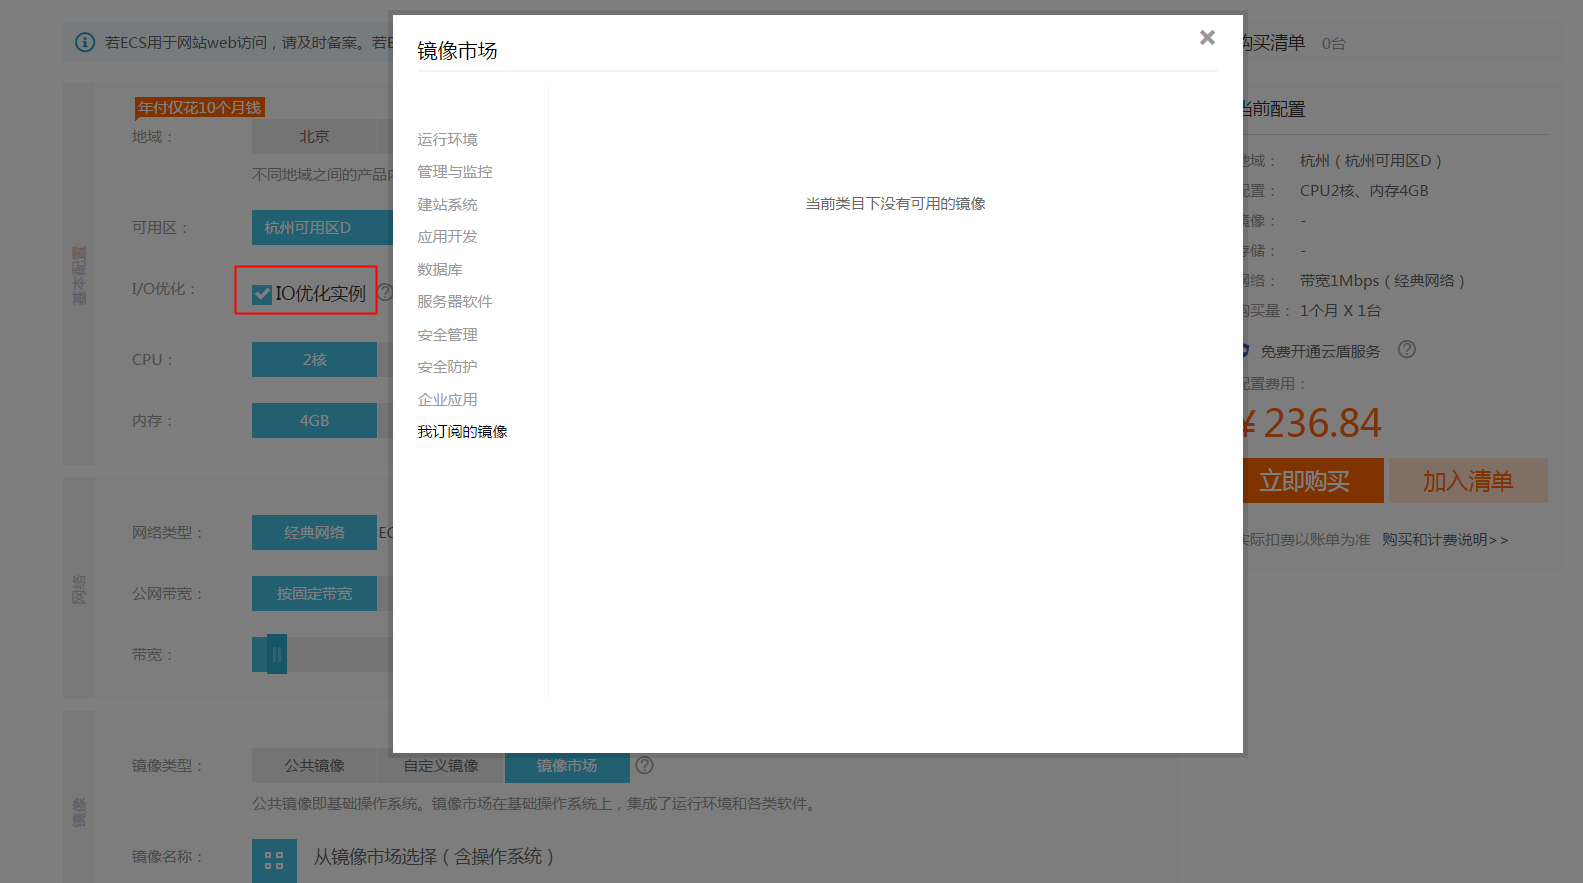The width and height of the screenshot is (1583, 883).
Task: Click the grid icon beside 从镜像市场选择
Action: (274, 860)
